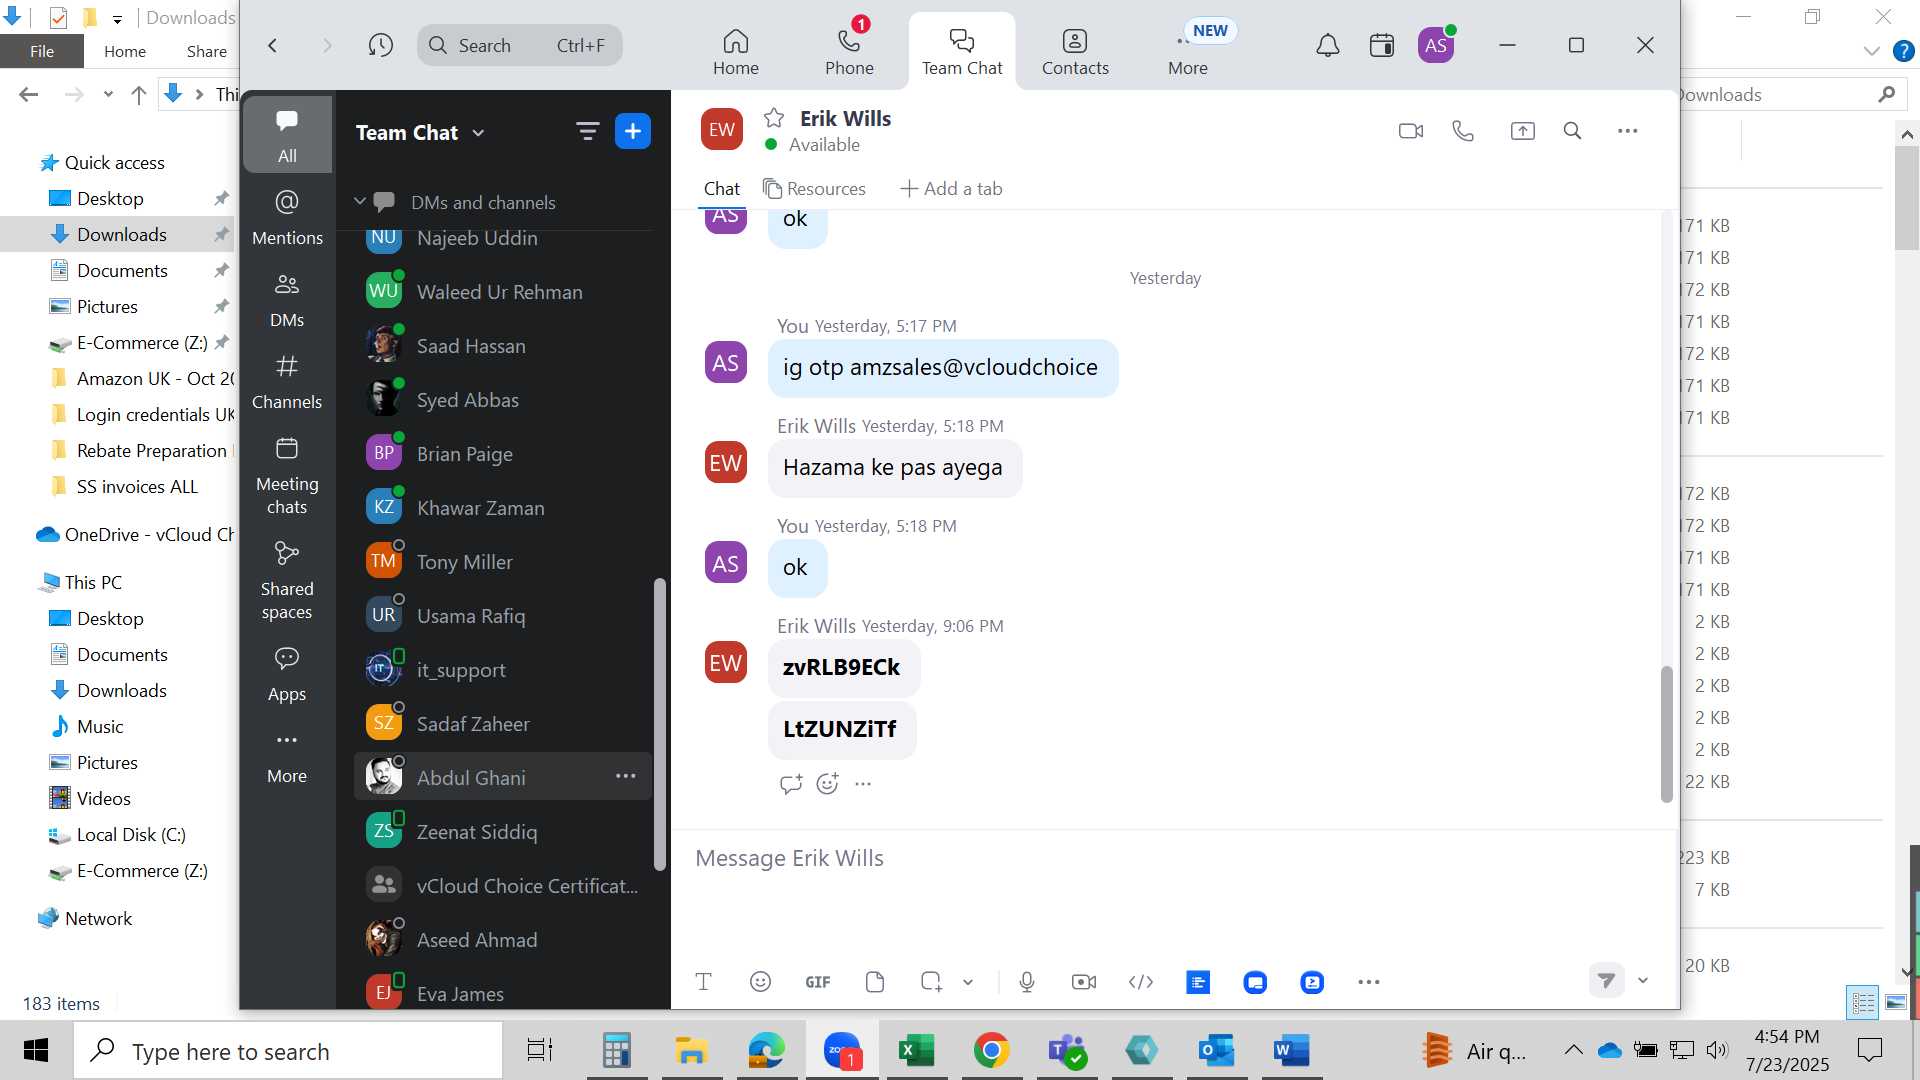Select the Team Chat tab

click(x=962, y=52)
